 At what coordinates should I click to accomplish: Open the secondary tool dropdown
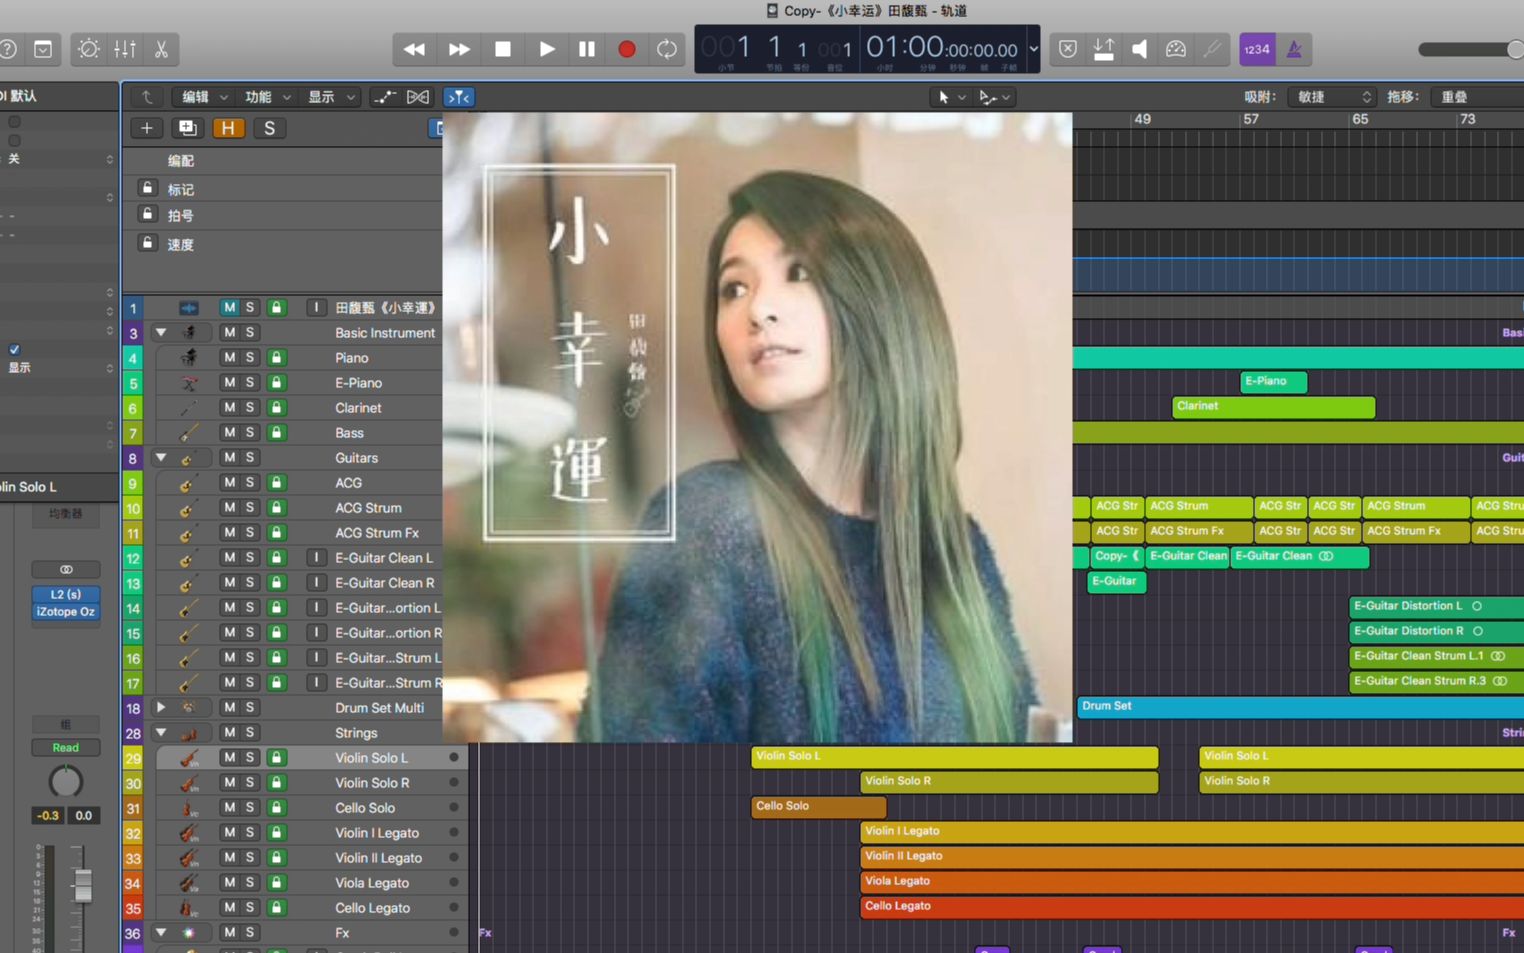point(994,97)
